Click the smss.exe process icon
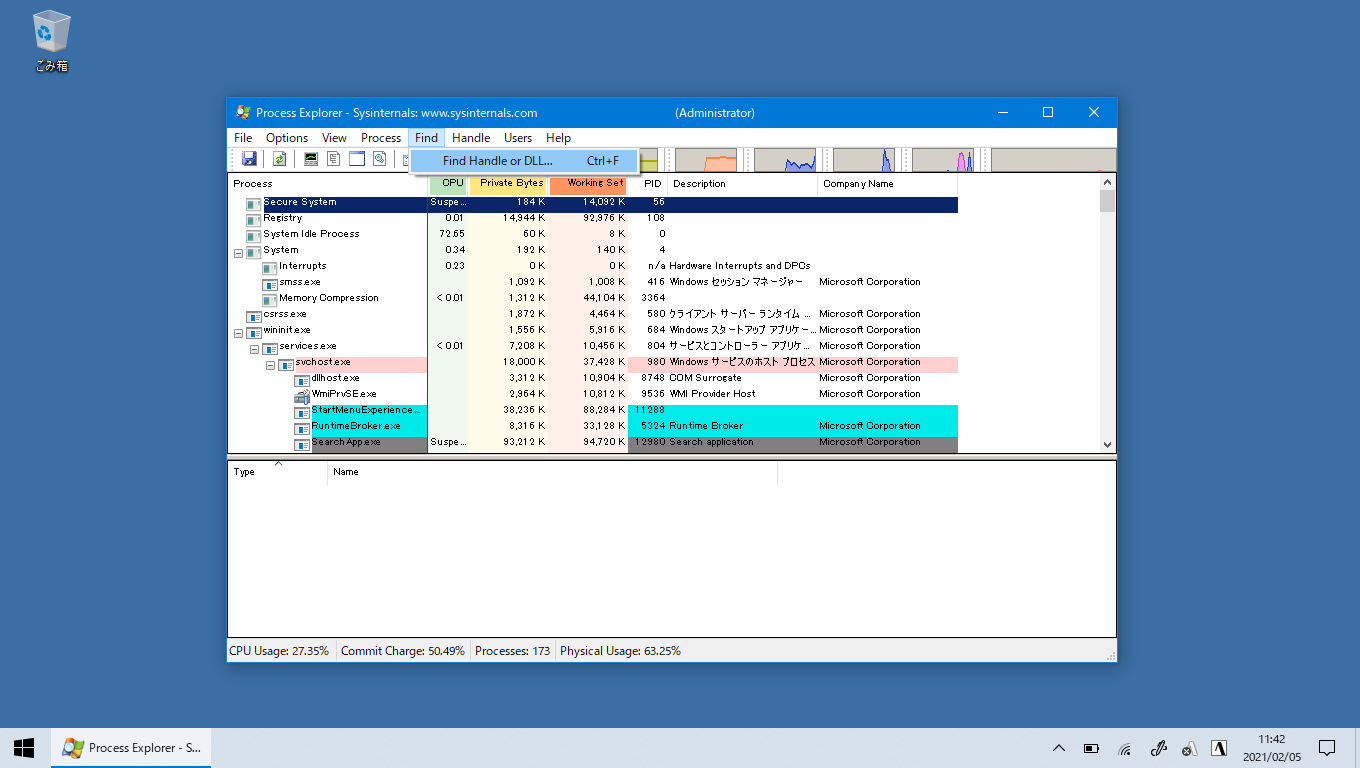This screenshot has width=1360, height=768. click(270, 283)
